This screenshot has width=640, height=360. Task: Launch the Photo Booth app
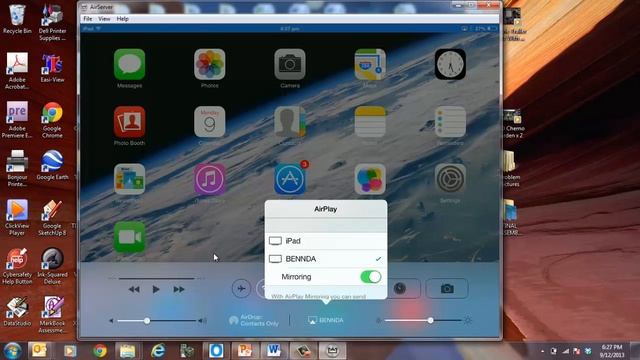(x=129, y=122)
